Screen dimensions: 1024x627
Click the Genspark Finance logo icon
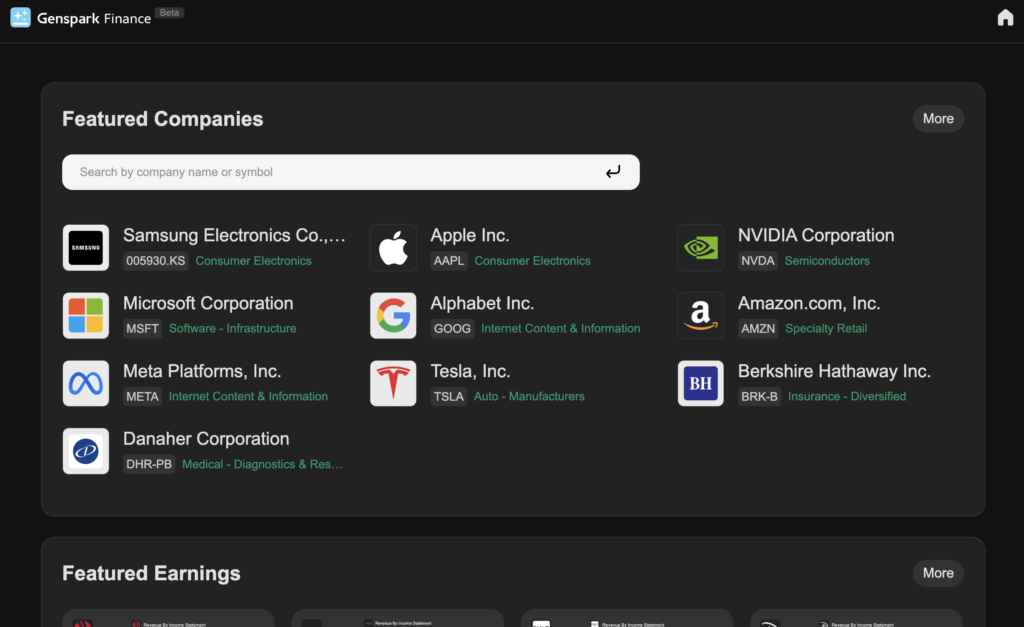click(x=20, y=18)
